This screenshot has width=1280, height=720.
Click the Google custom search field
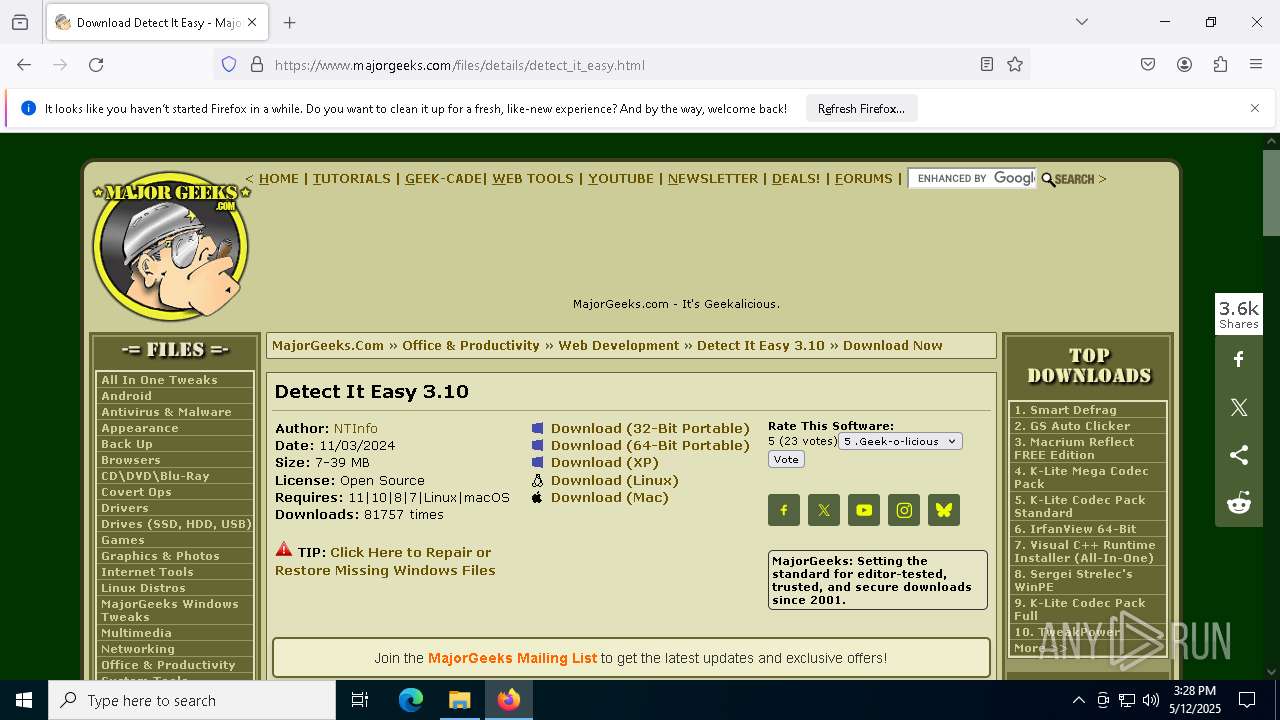(x=972, y=178)
